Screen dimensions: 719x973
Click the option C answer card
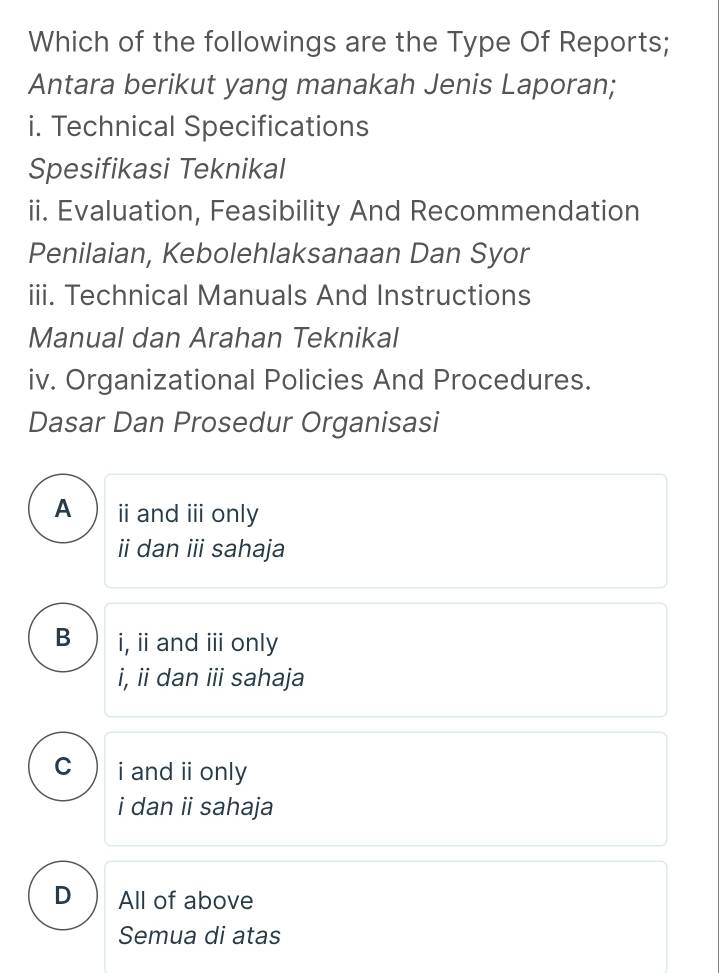tap(385, 788)
